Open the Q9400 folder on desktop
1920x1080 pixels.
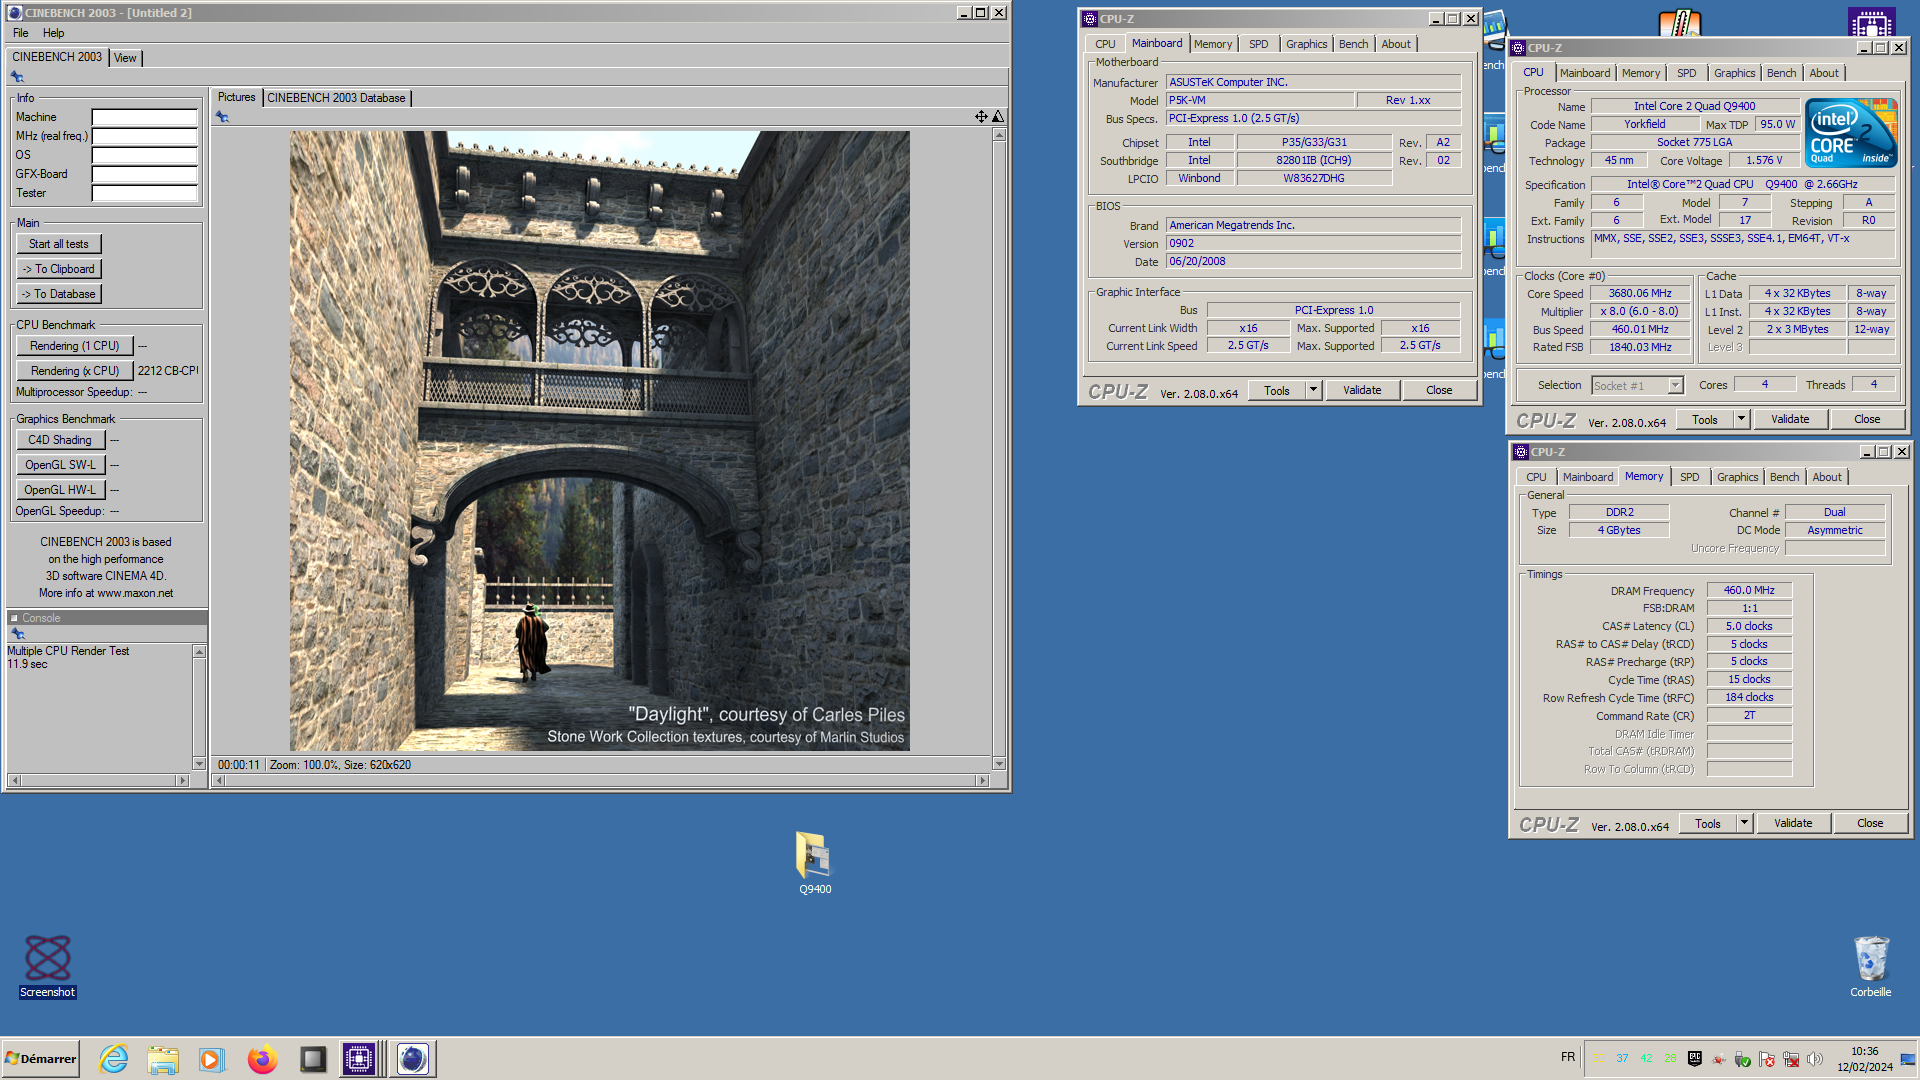coord(814,863)
